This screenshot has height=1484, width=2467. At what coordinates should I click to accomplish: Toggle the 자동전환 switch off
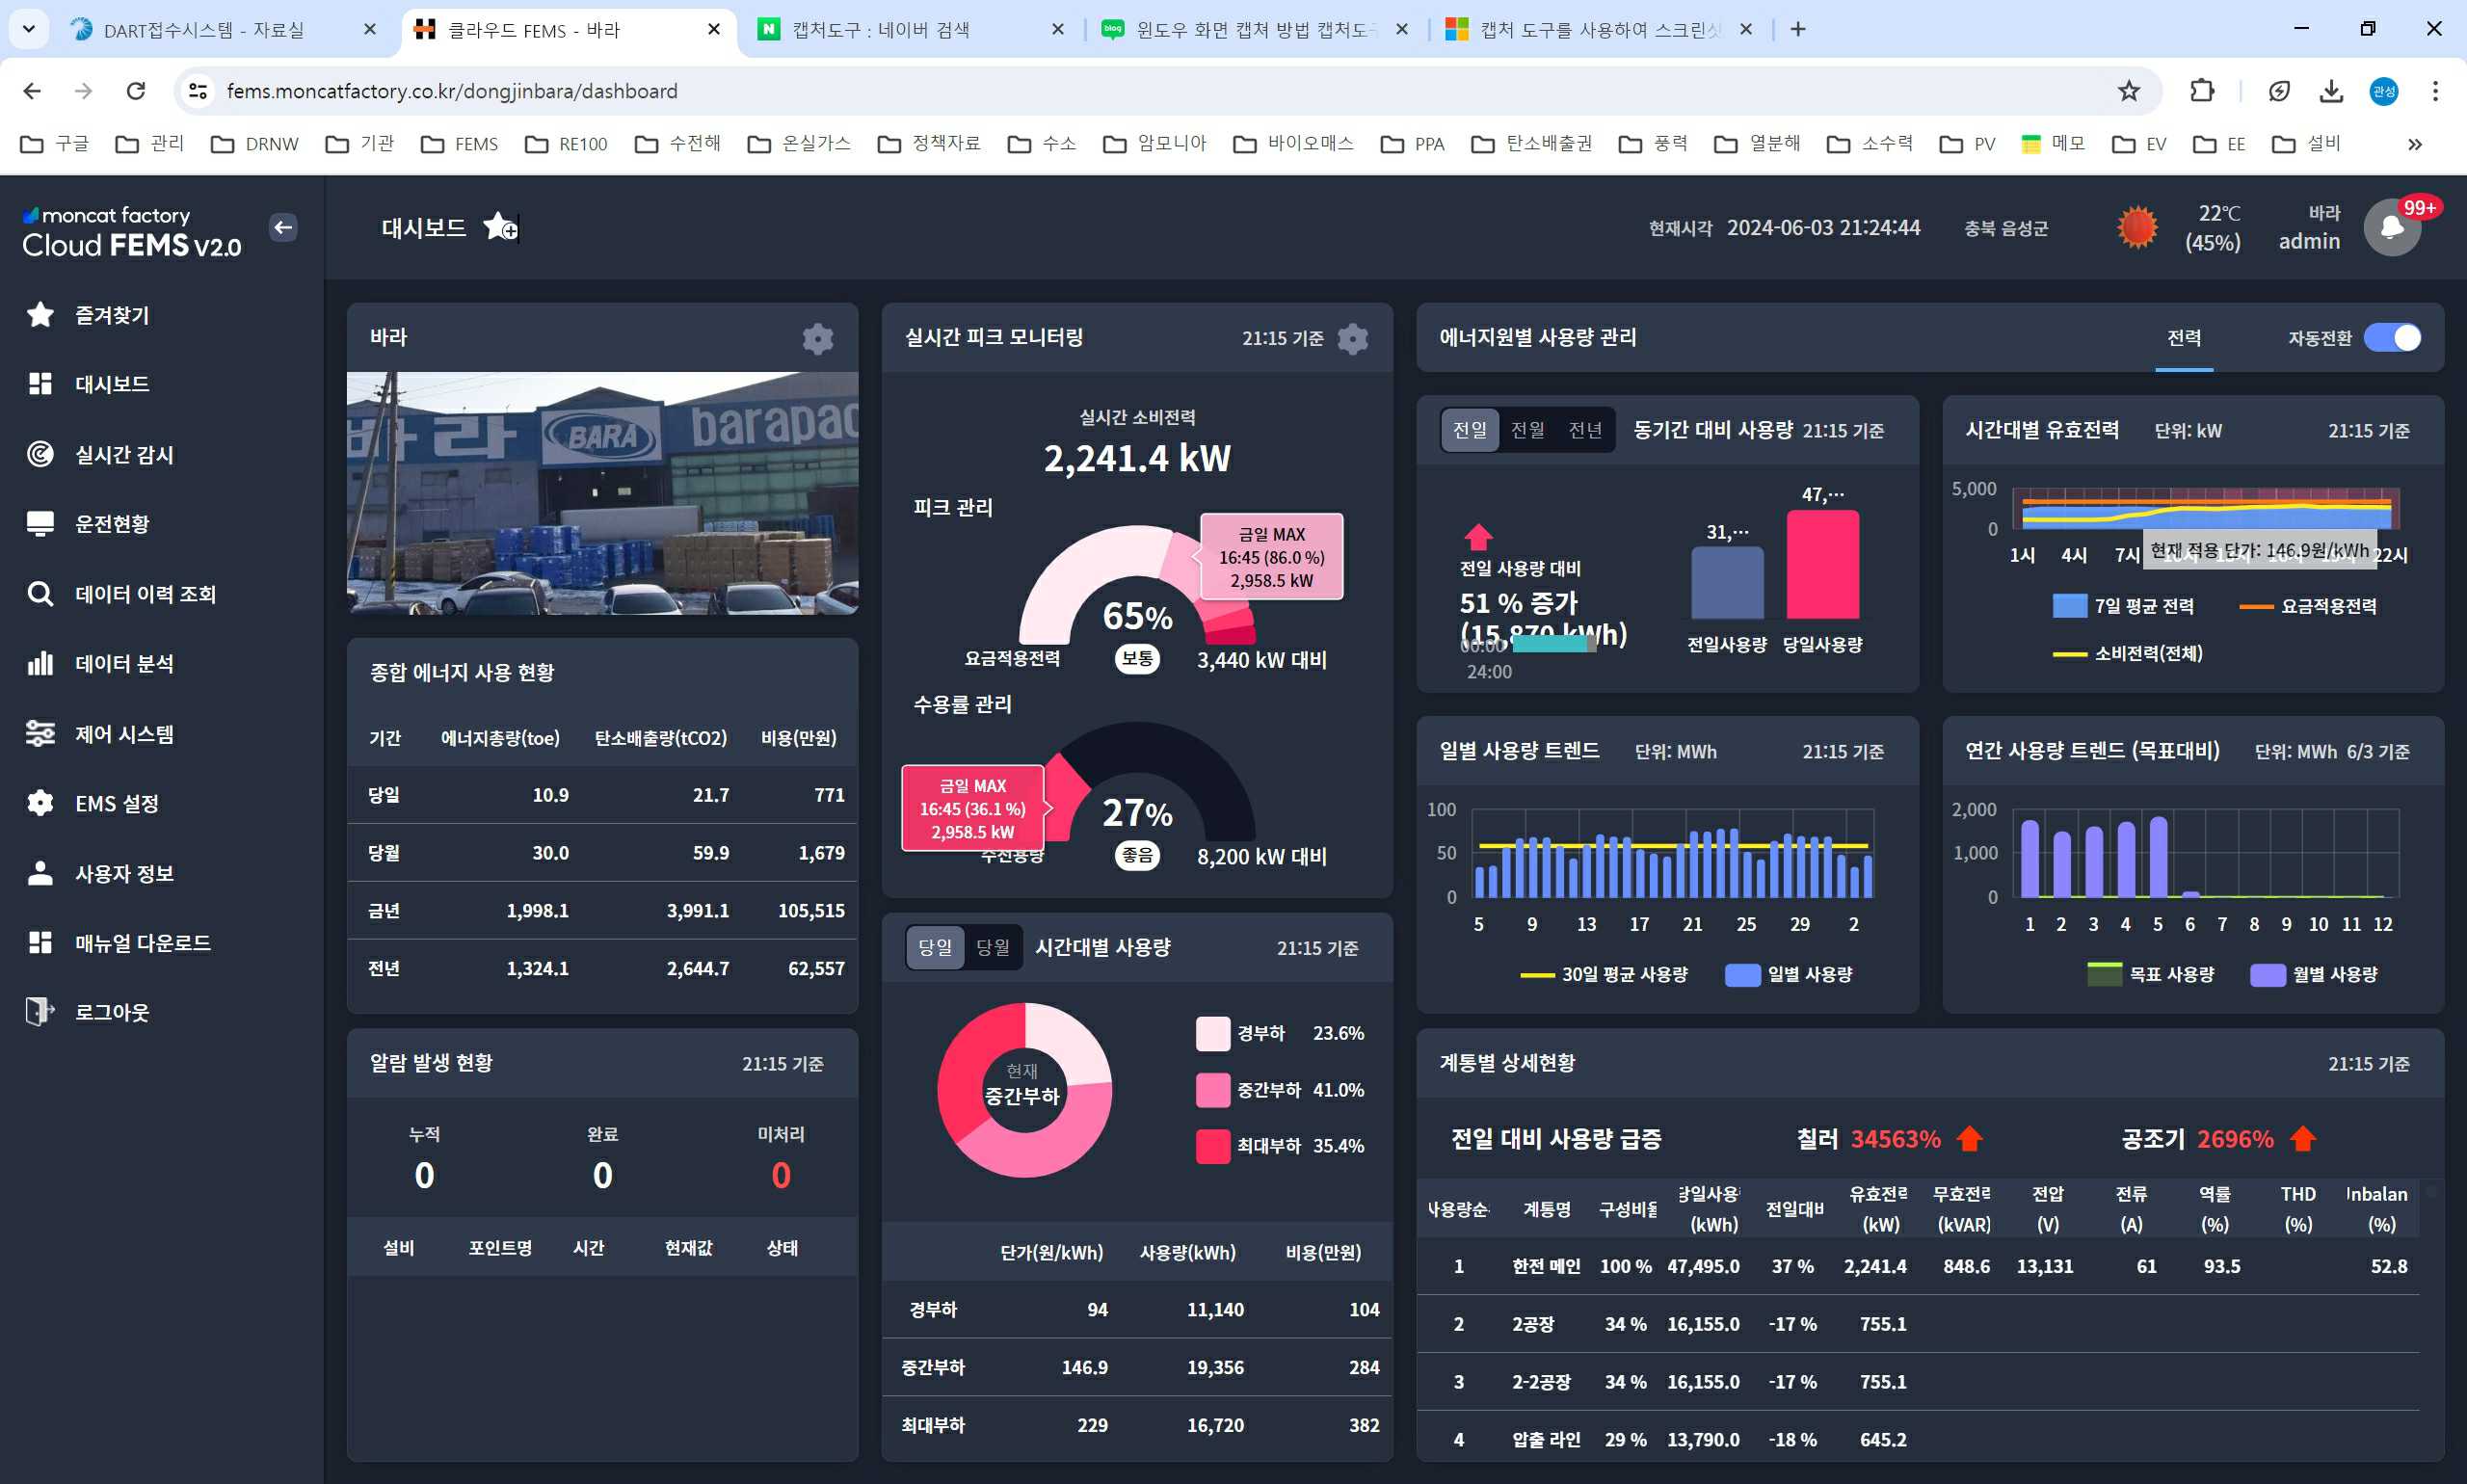2391,338
